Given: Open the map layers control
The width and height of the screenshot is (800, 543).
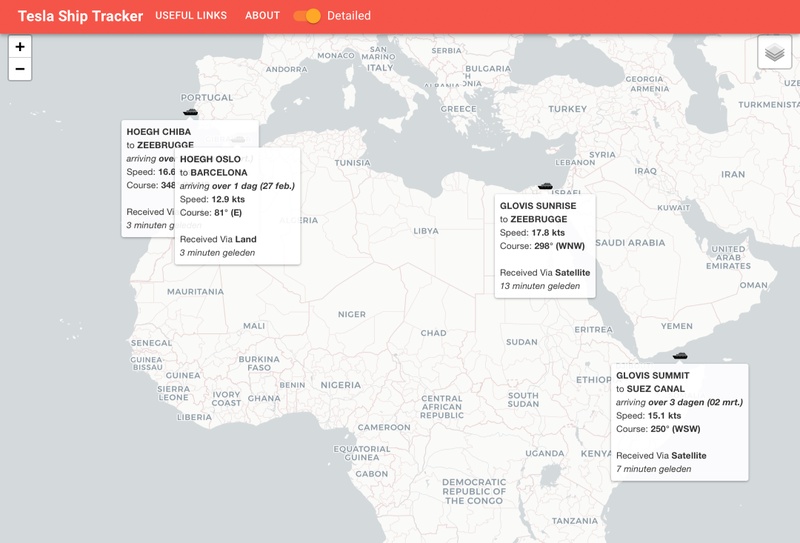Looking at the screenshot, I should click(x=774, y=52).
